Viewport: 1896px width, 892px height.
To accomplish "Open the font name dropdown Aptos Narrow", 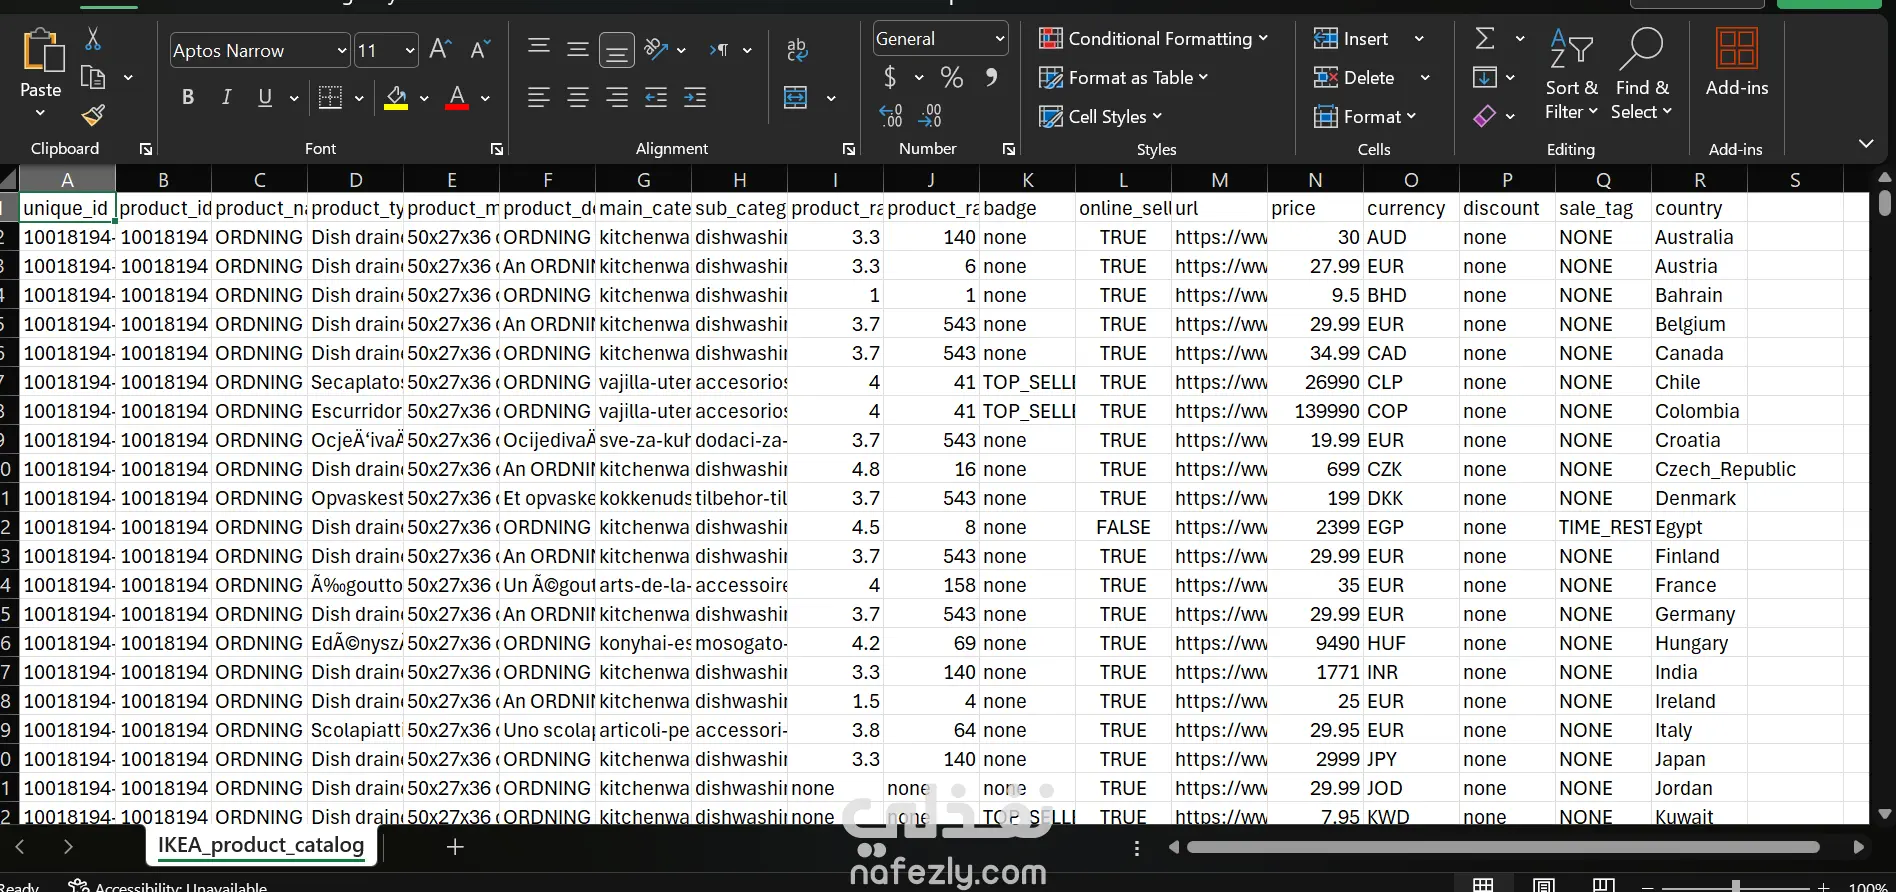I will (341, 50).
